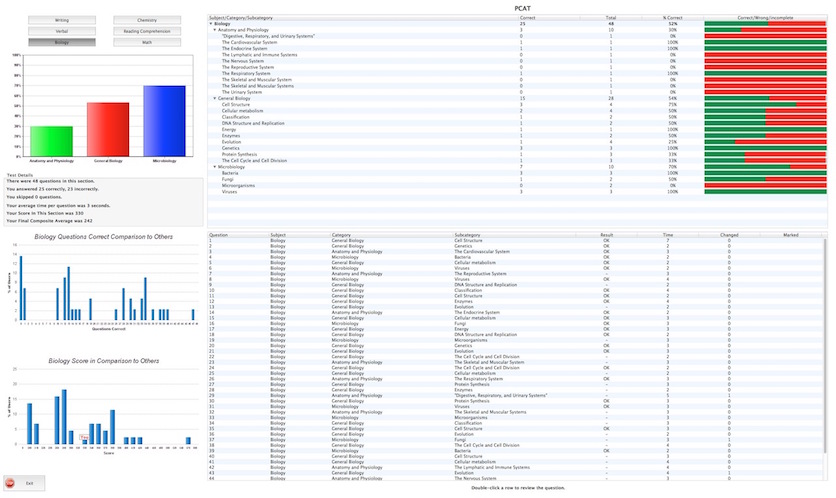Select question 1 row in question list

(x=515, y=240)
